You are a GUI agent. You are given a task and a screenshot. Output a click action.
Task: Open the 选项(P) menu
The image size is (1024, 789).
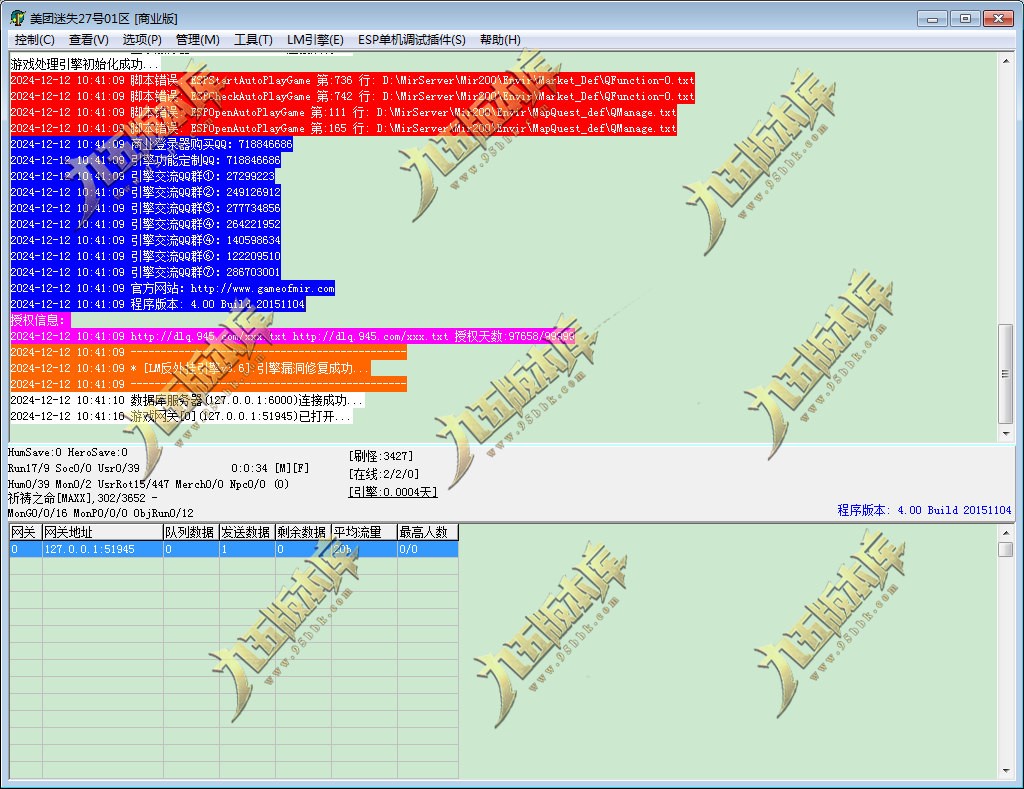pyautogui.click(x=142, y=40)
